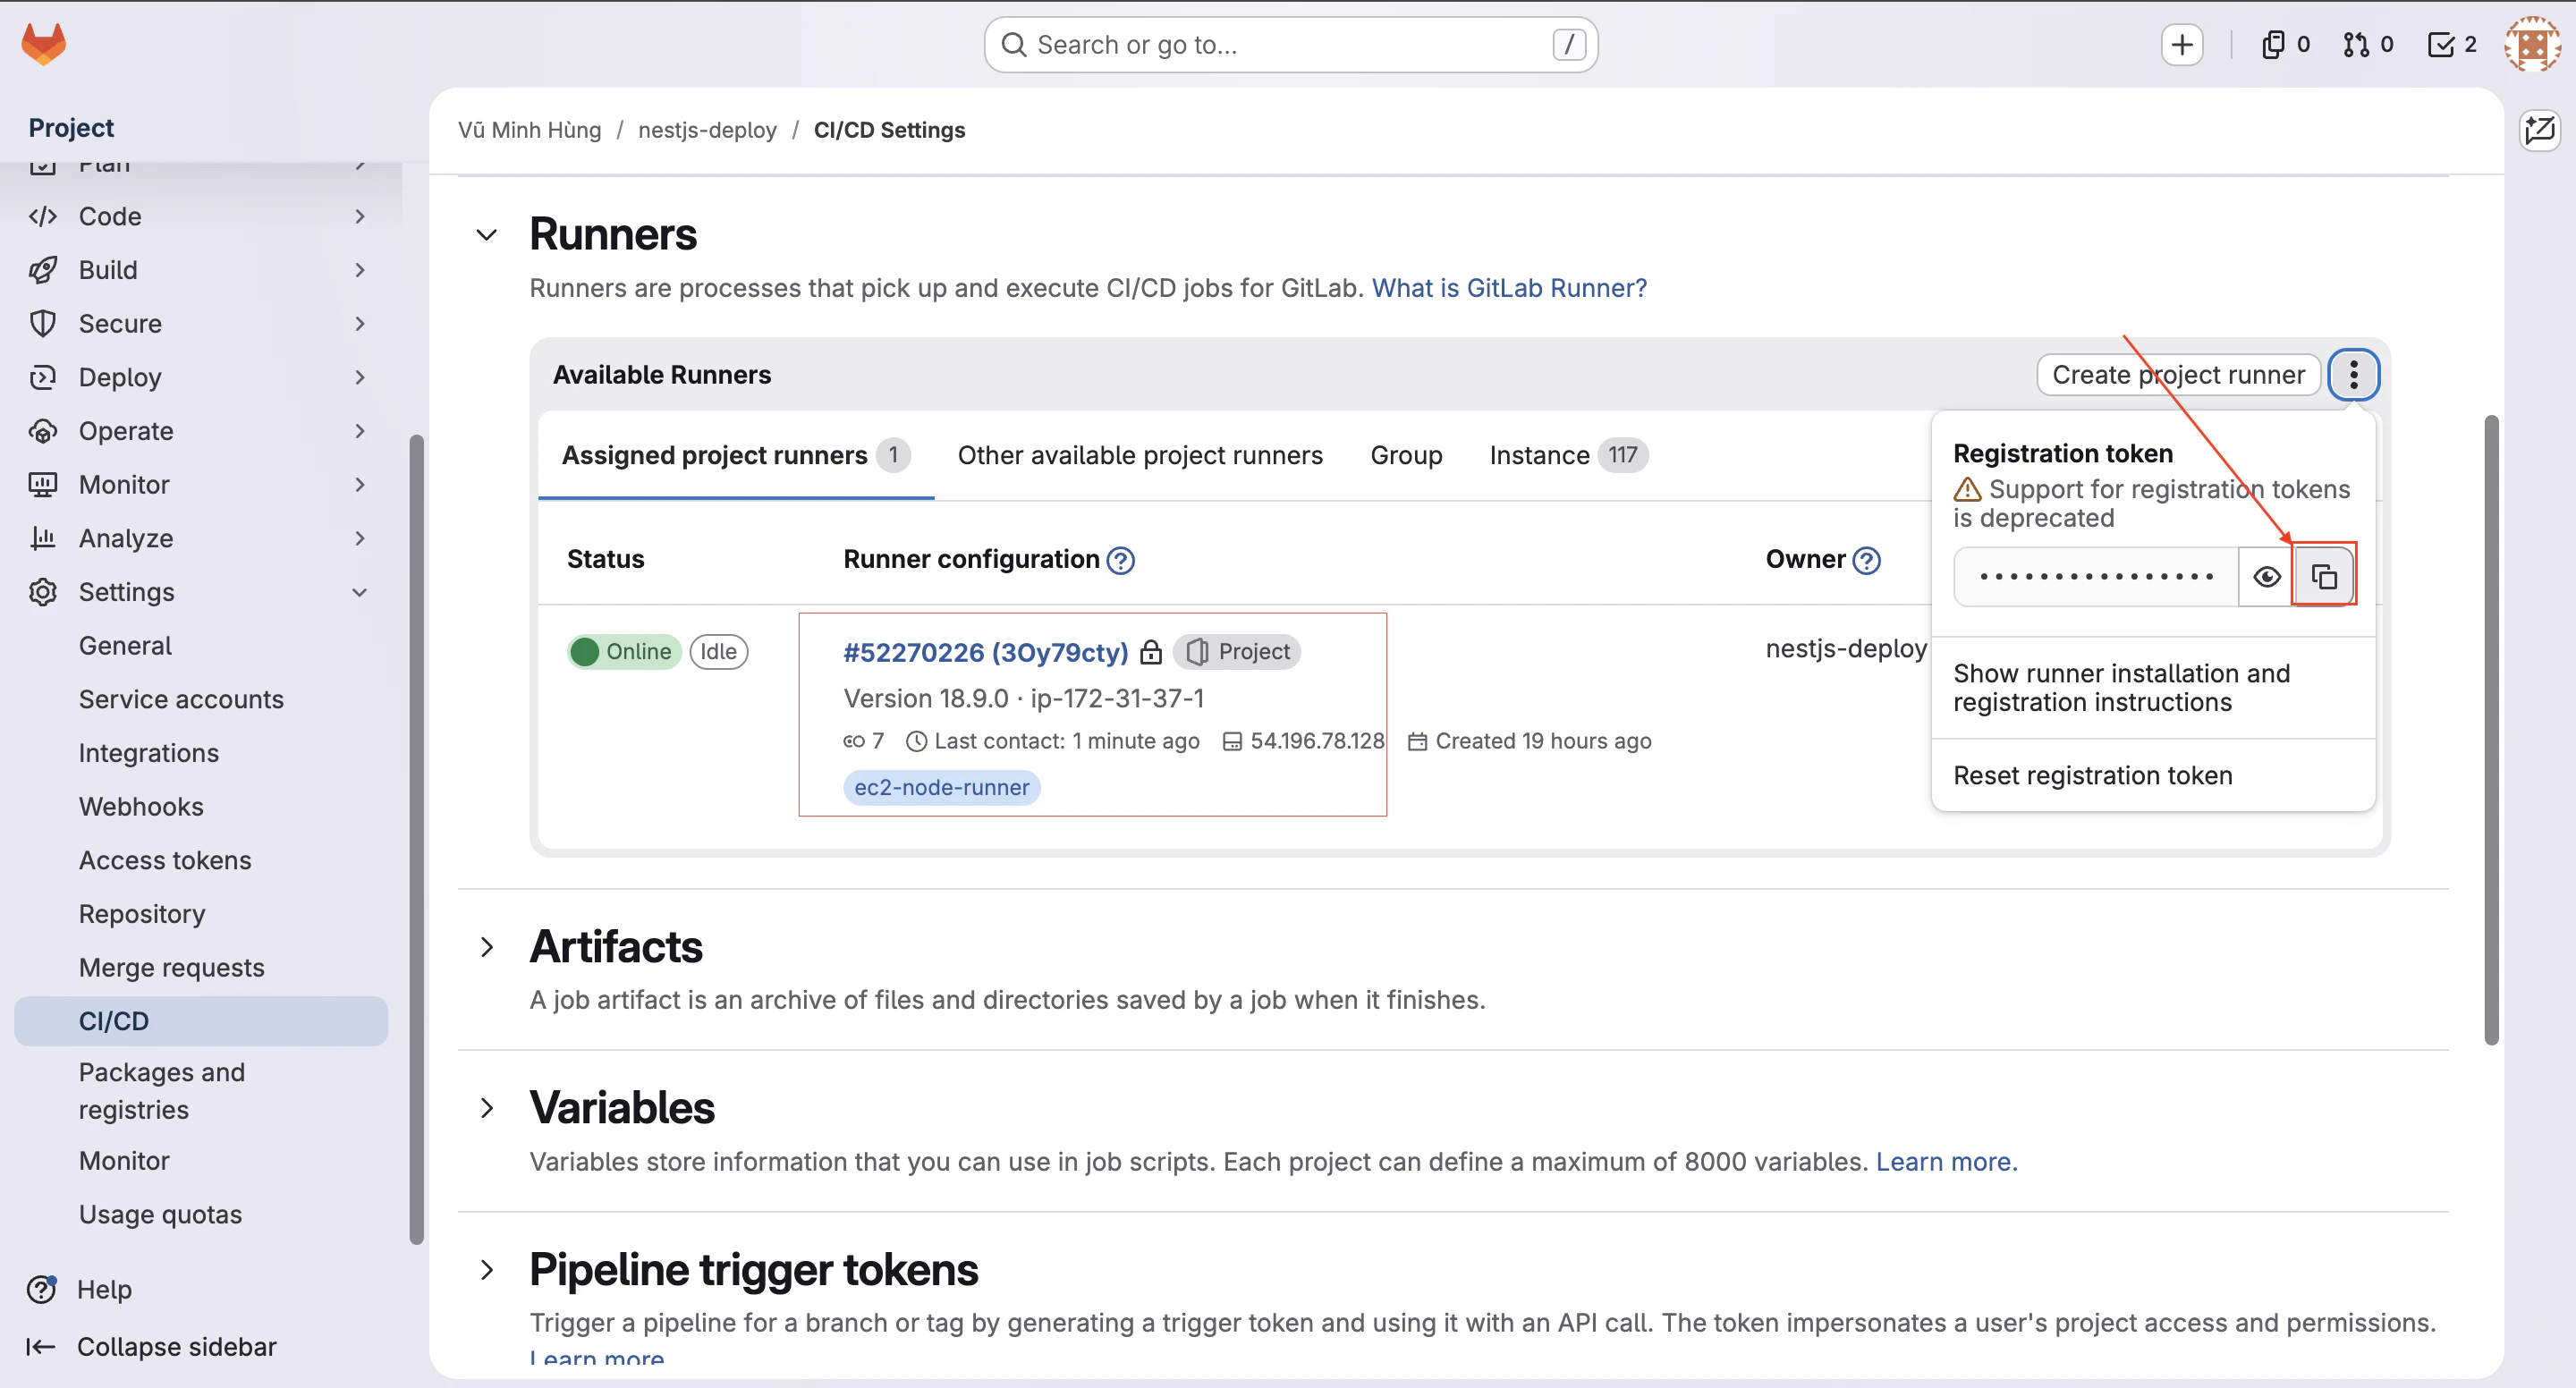
Task: Click the Settings gear icon
Action: (x=42, y=592)
